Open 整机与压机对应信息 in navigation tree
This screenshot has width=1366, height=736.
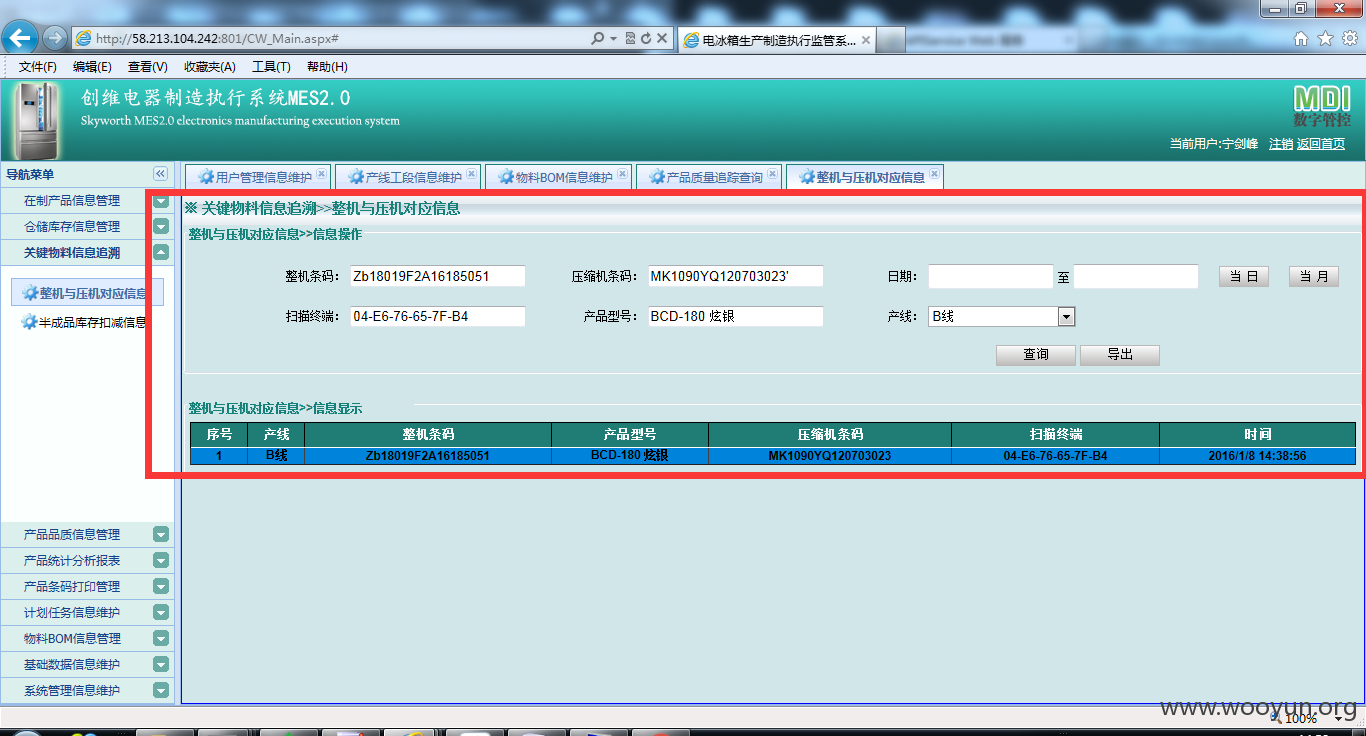86,294
